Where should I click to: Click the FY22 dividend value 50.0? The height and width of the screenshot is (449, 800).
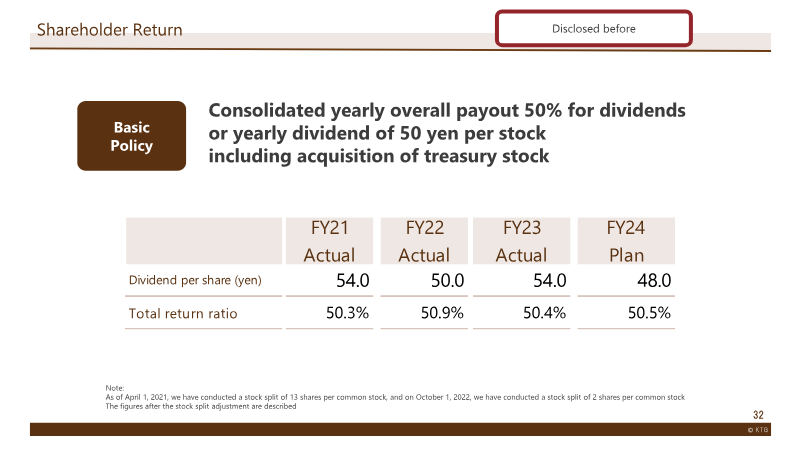(447, 281)
